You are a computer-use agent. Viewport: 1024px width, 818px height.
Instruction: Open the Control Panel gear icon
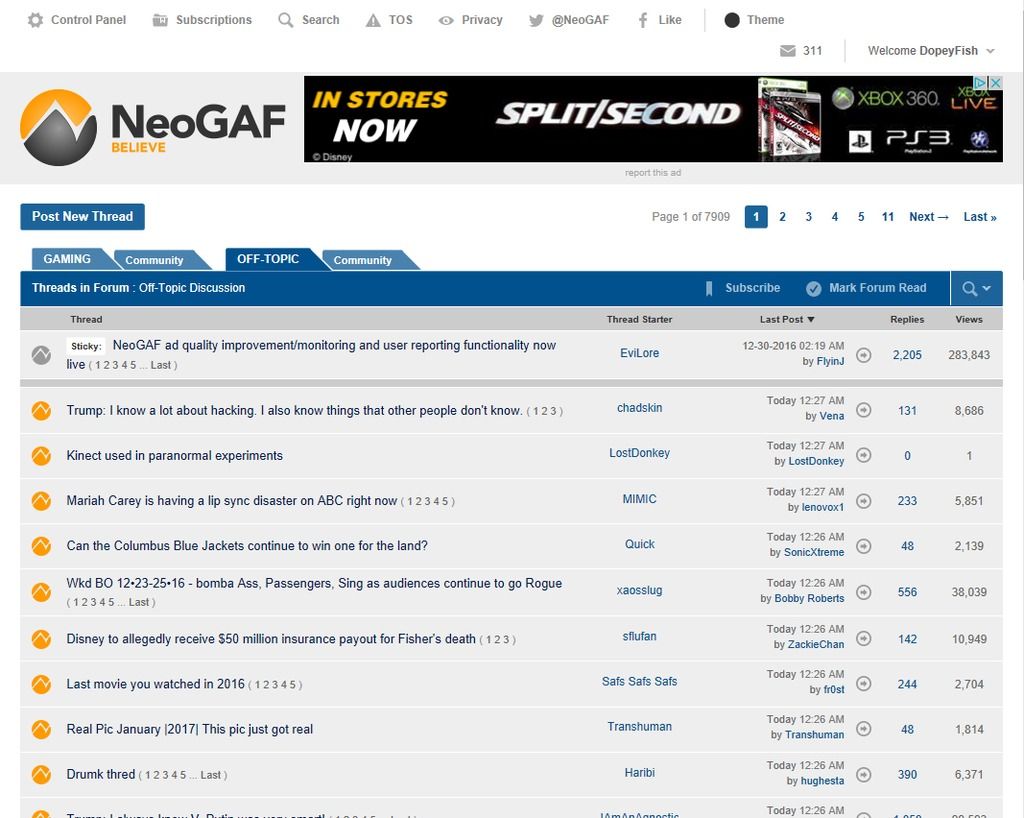click(x=35, y=20)
